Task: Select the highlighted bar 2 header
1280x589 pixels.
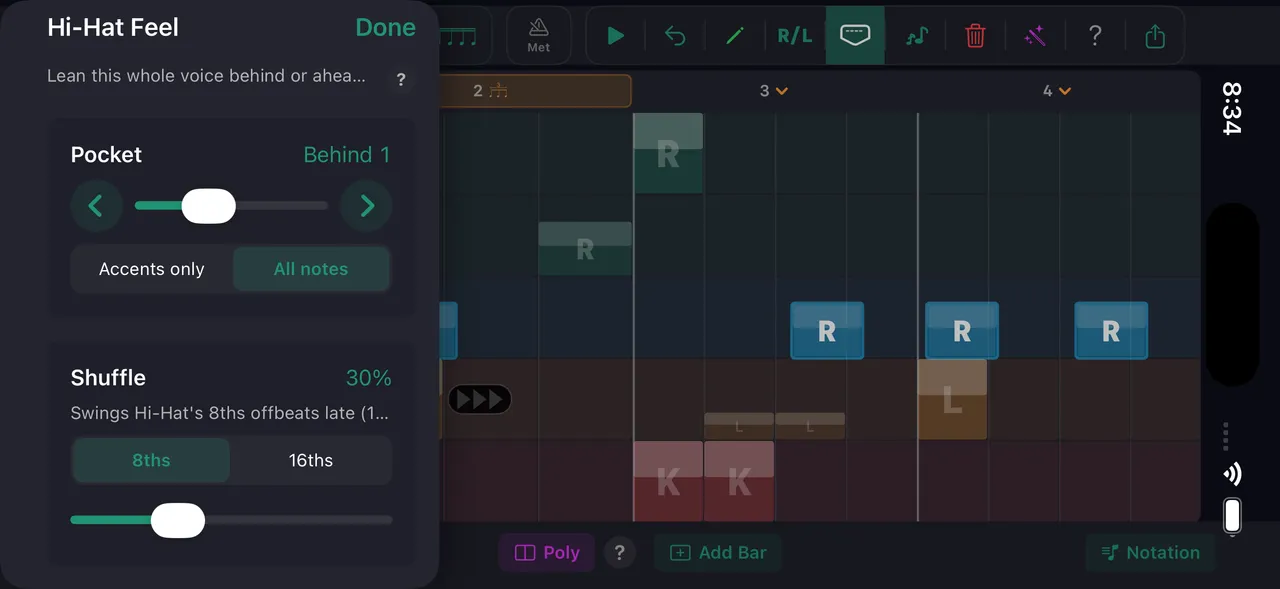Action: click(535, 91)
